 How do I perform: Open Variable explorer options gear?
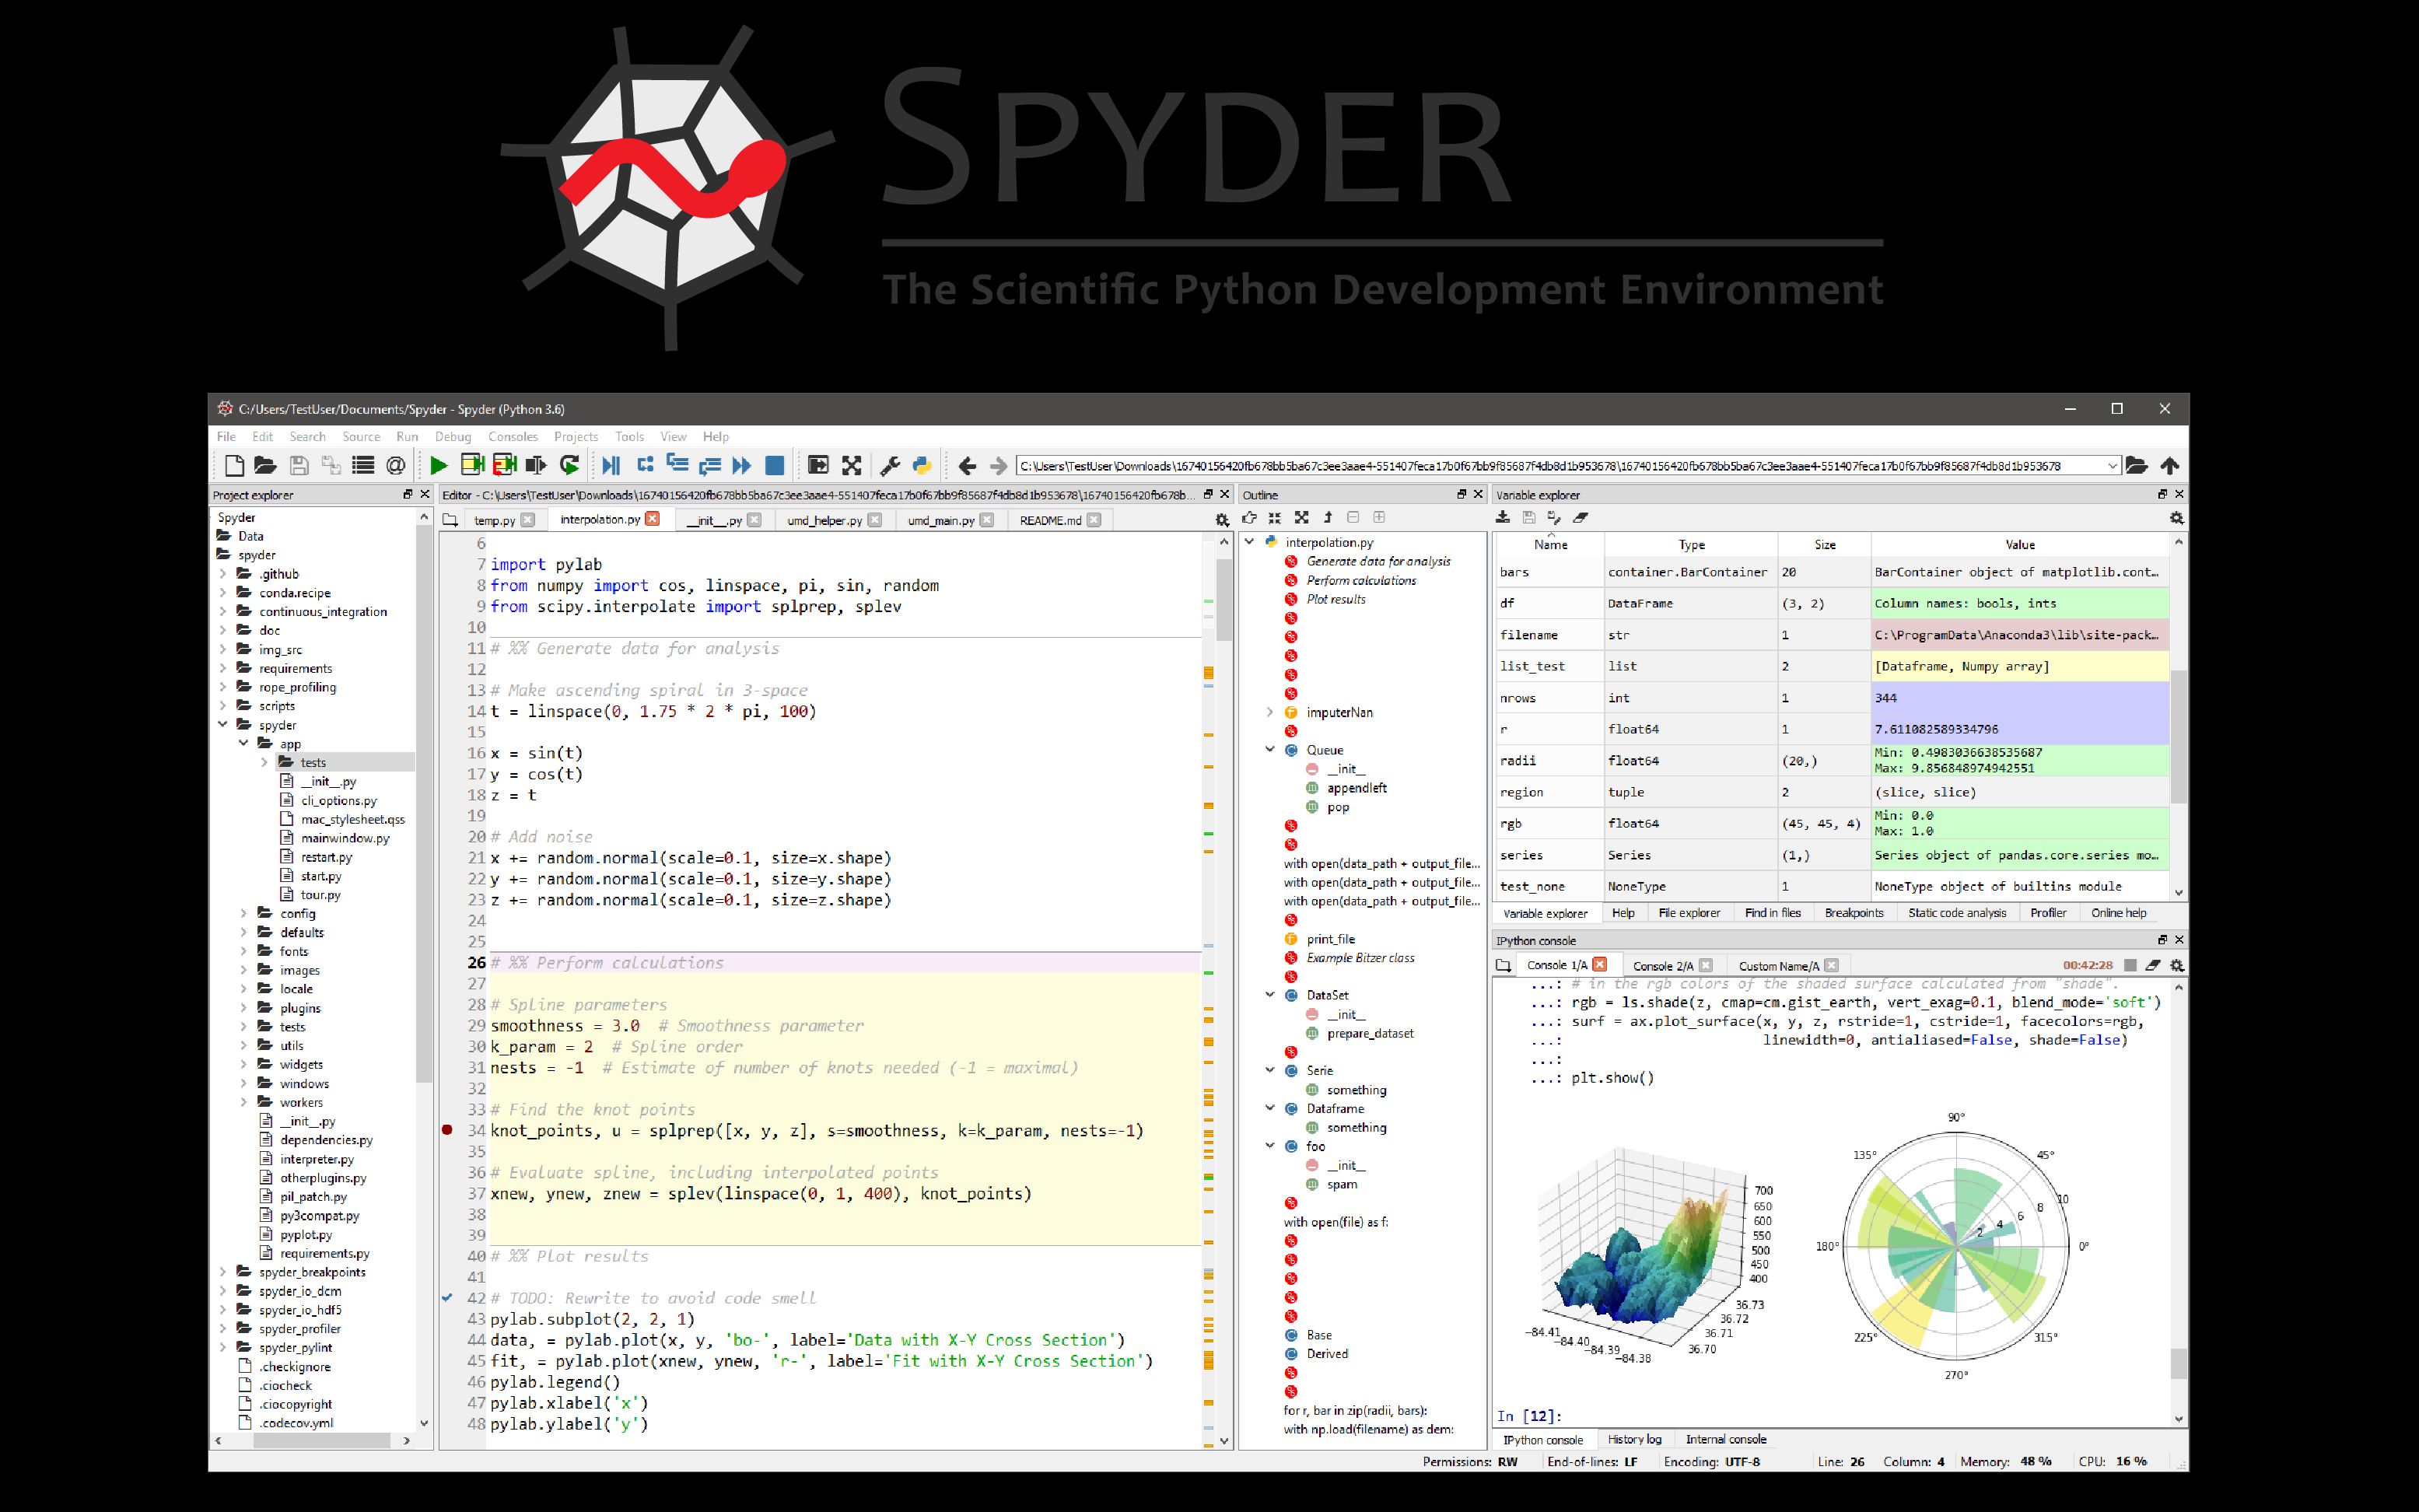coord(2176,518)
